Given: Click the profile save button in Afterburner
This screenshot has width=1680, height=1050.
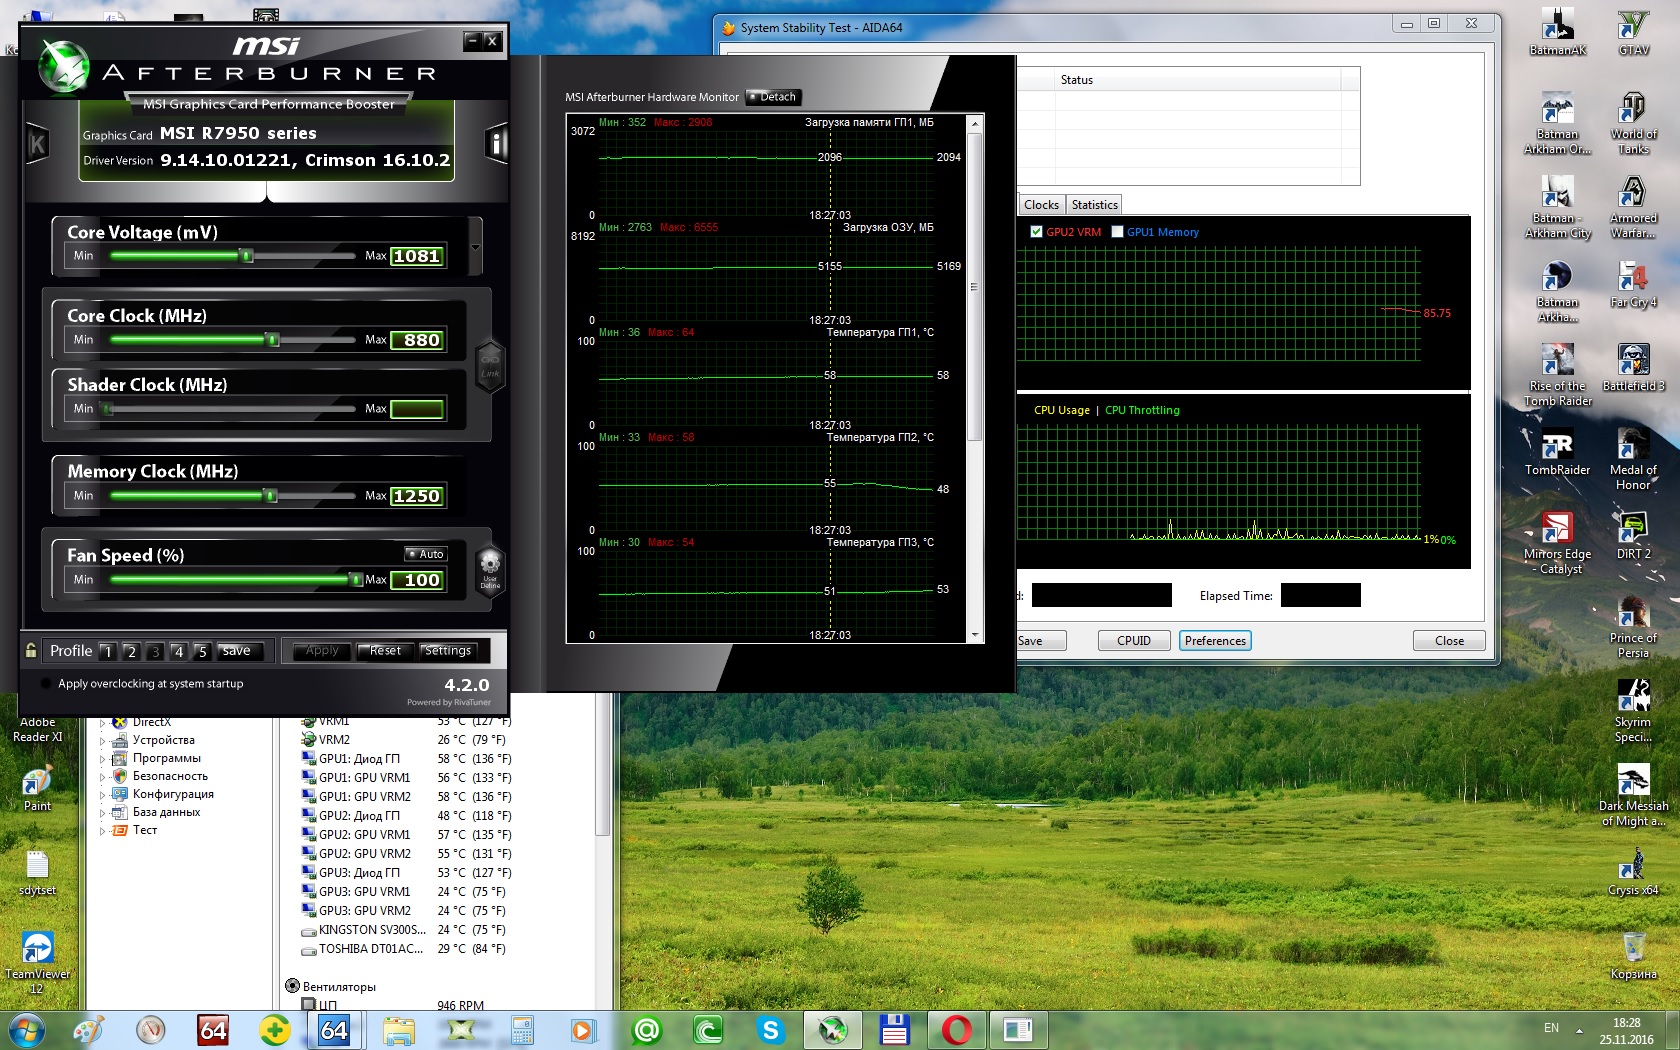Looking at the screenshot, I should click(x=239, y=651).
